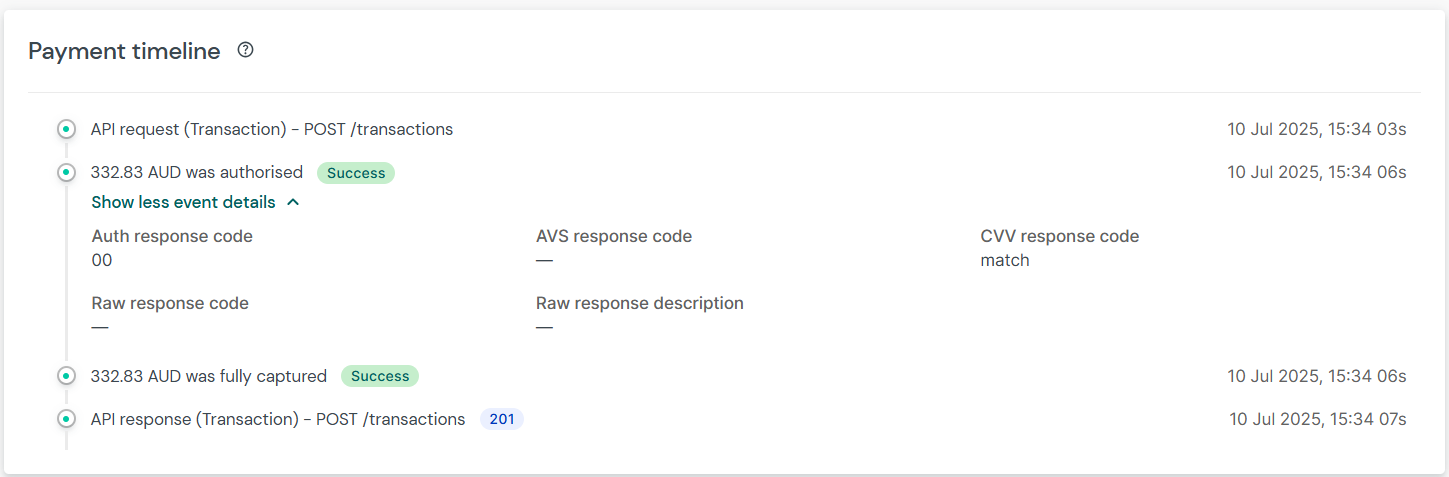
Task: Click the 201 status code badge
Action: pyautogui.click(x=502, y=419)
